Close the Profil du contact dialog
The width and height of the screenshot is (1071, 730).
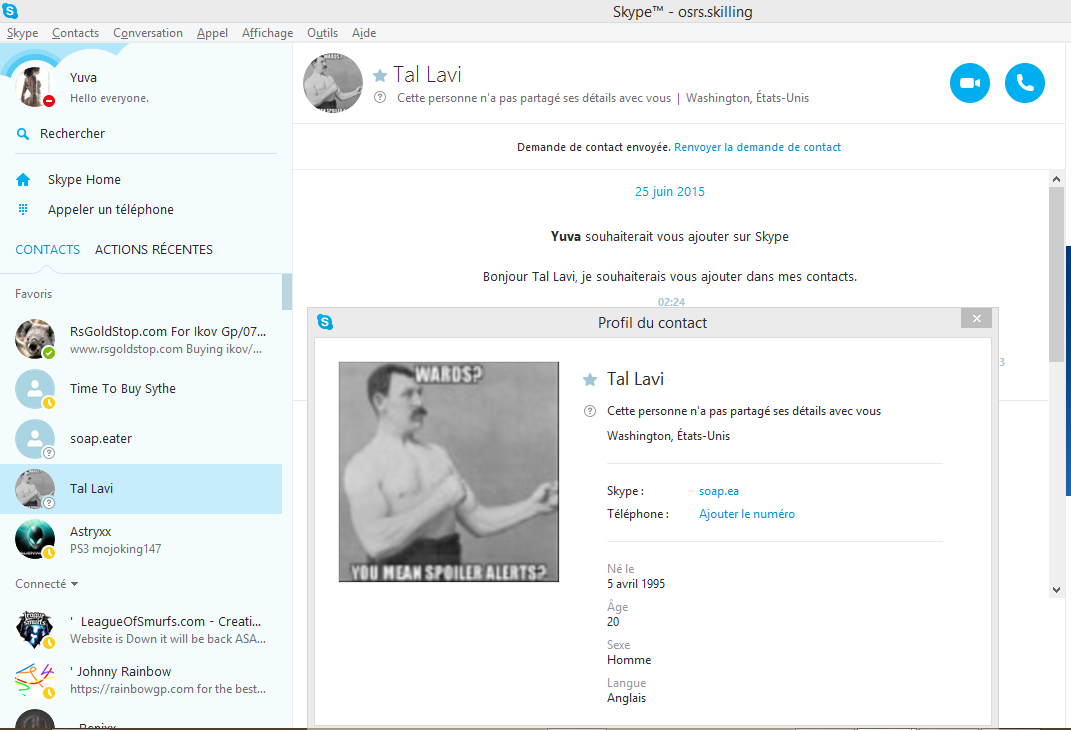976,318
